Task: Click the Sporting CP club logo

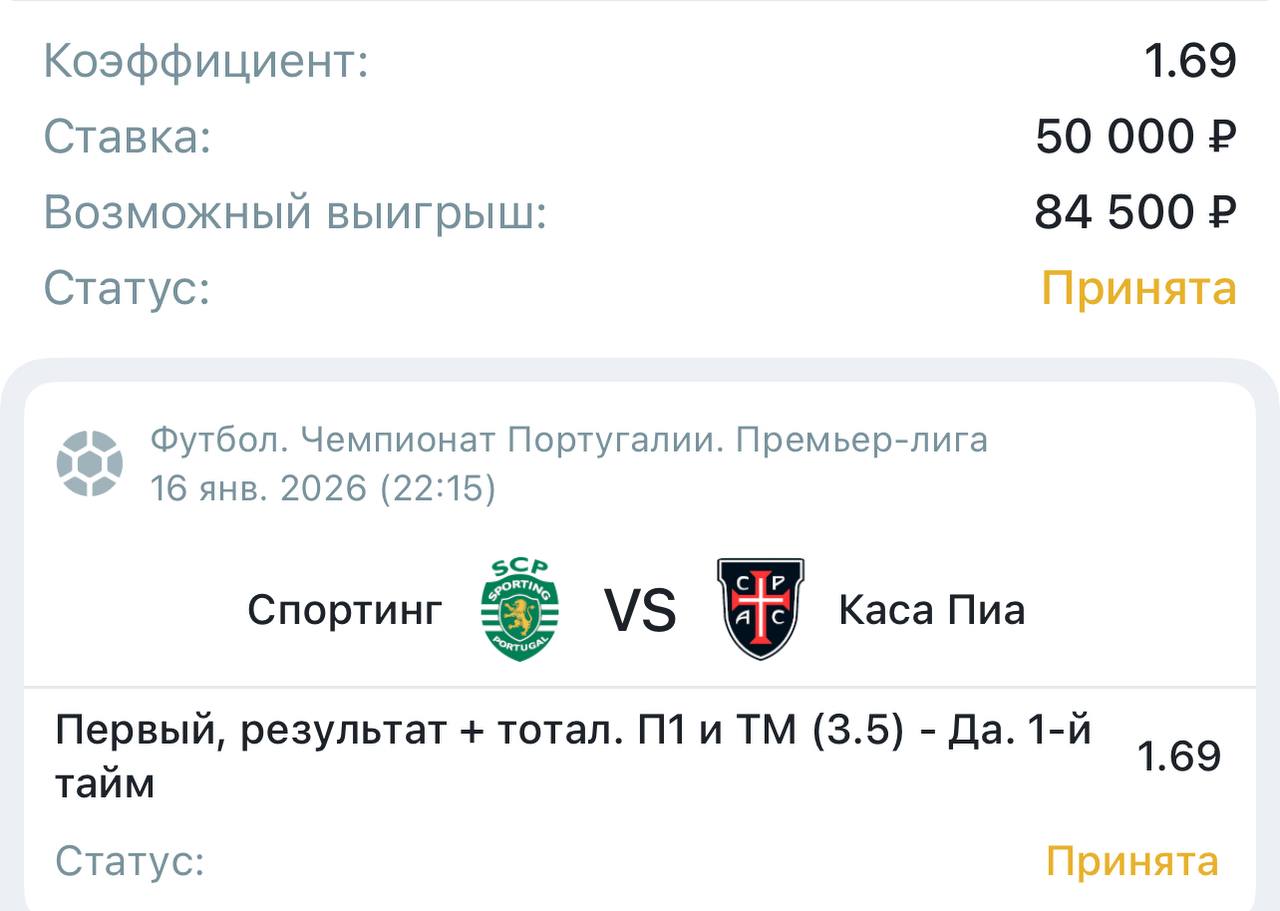Action: tap(520, 610)
